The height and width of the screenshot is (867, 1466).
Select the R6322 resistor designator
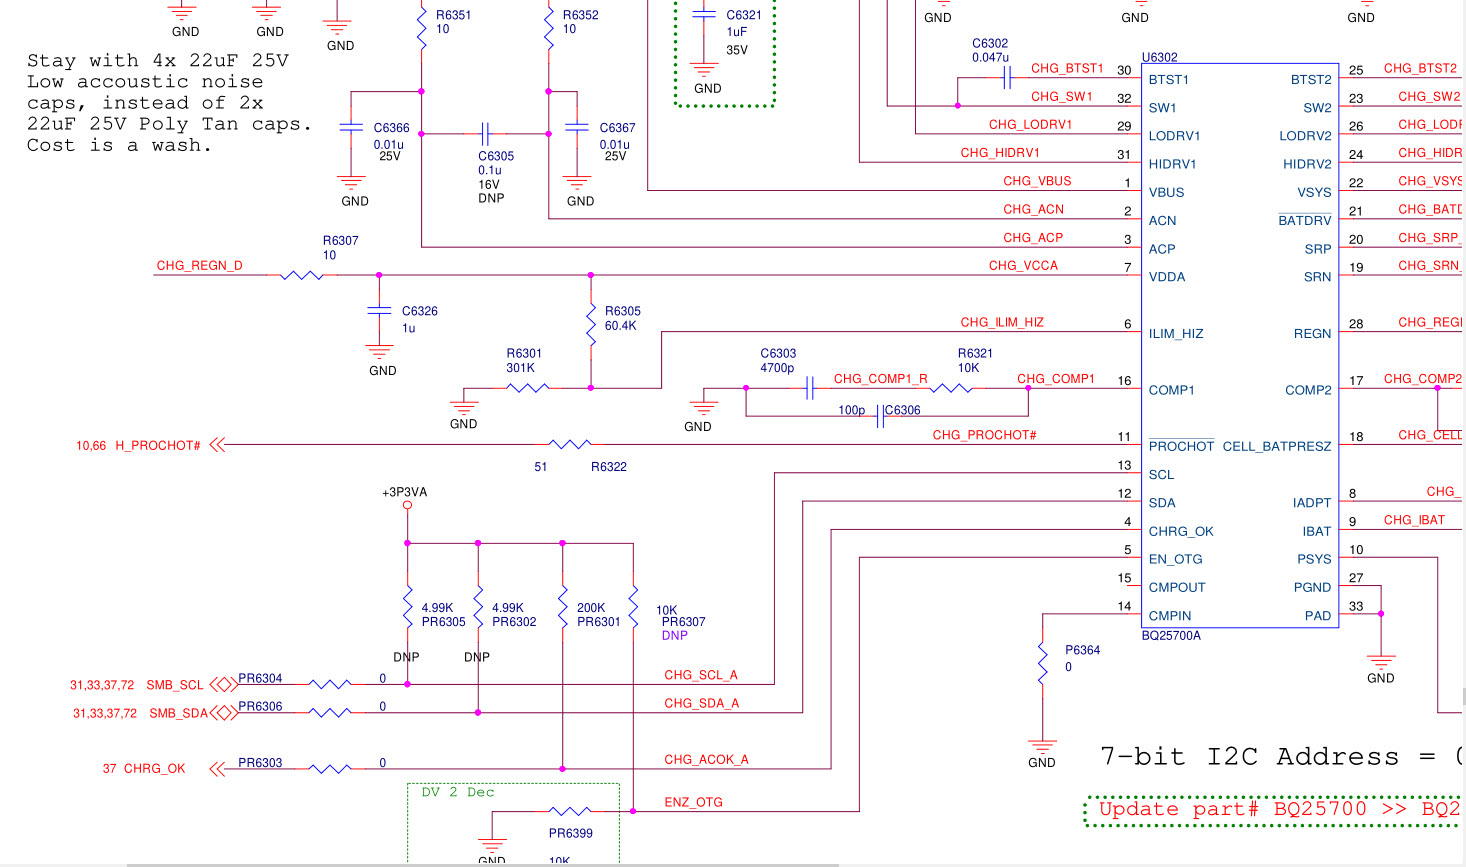point(609,467)
